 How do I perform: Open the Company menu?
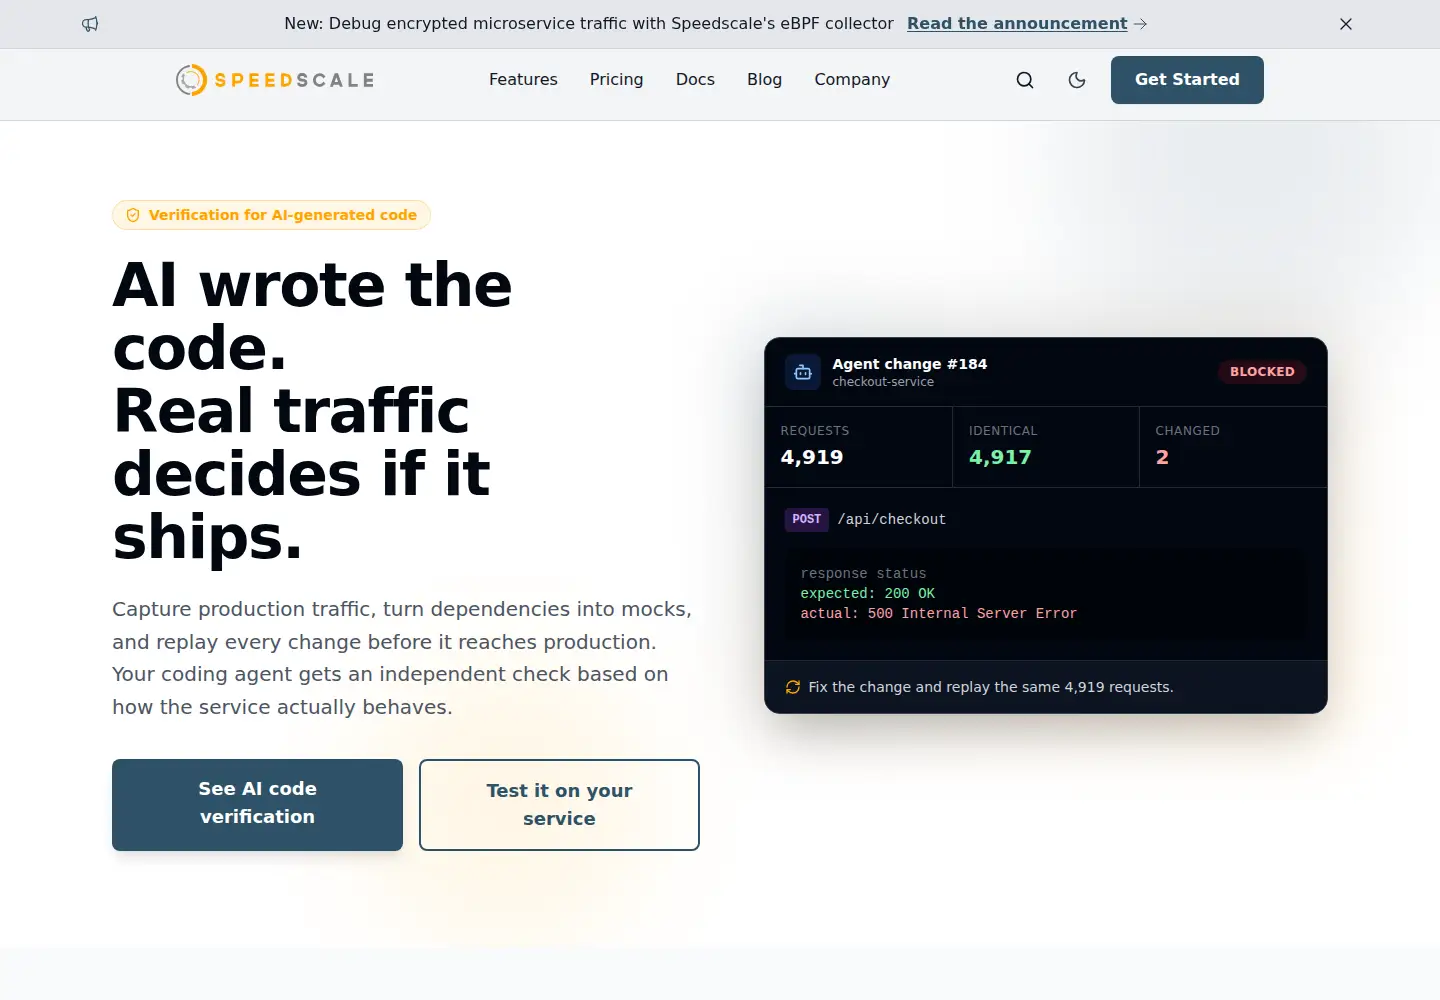point(852,79)
